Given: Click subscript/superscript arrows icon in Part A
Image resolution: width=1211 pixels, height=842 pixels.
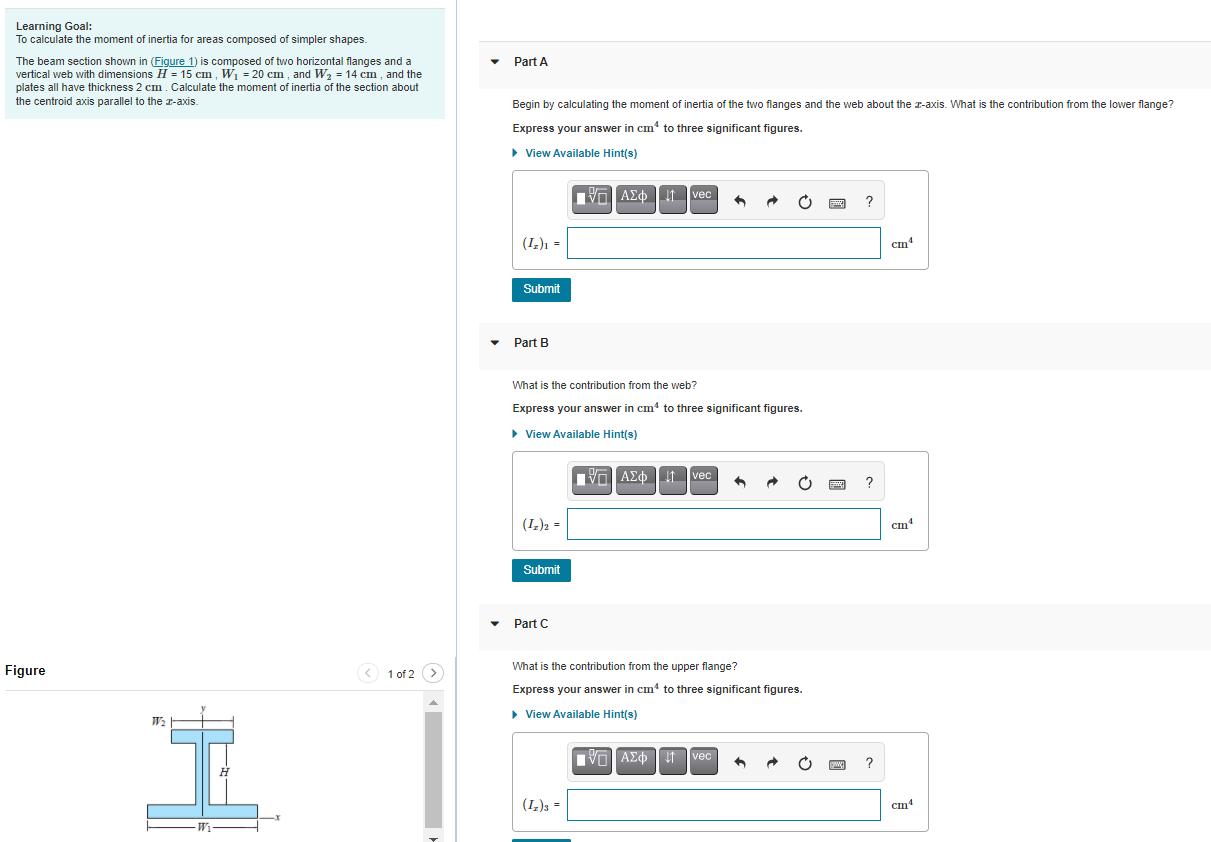Looking at the screenshot, I should point(672,198).
